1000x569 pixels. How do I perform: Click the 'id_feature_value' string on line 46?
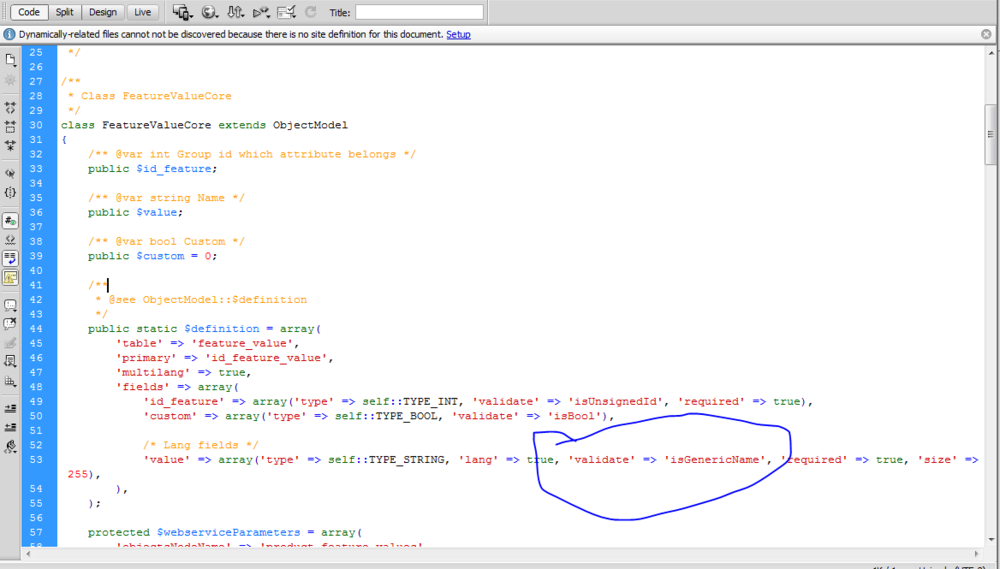(x=266, y=358)
